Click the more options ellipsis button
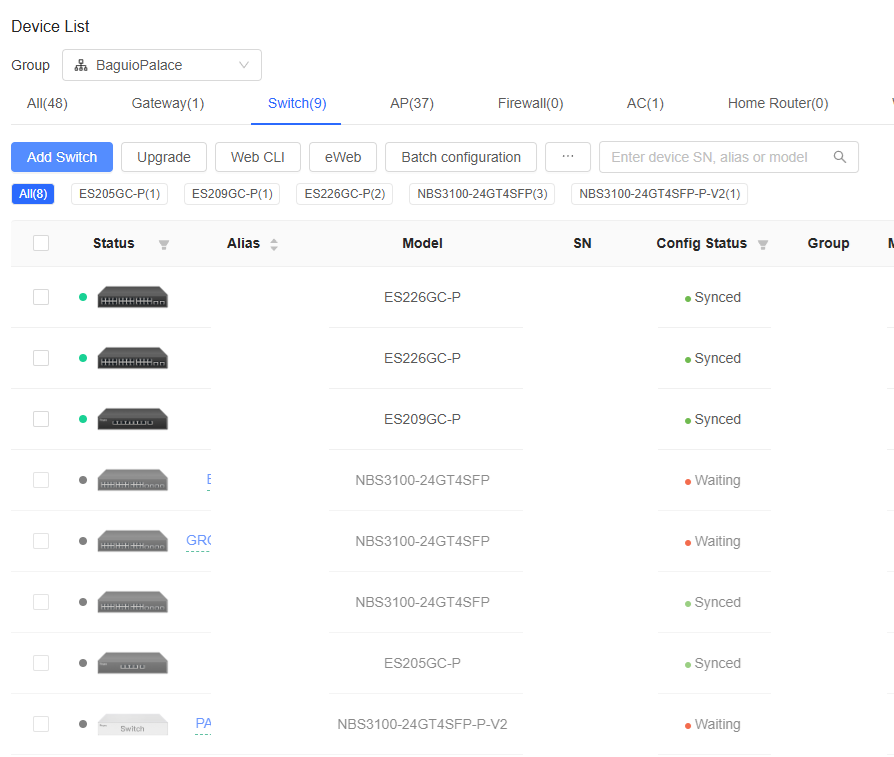Image resolution: width=894 pixels, height=757 pixels. pos(568,157)
